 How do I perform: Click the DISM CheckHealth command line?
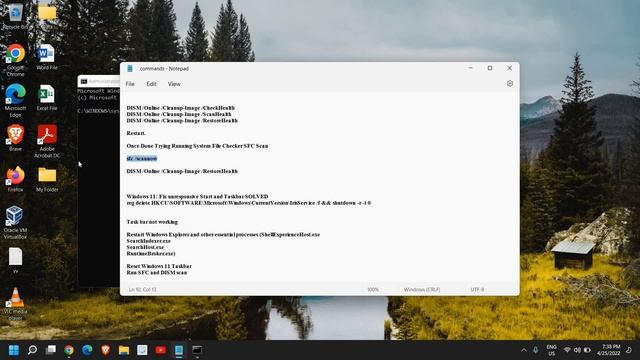(180, 108)
